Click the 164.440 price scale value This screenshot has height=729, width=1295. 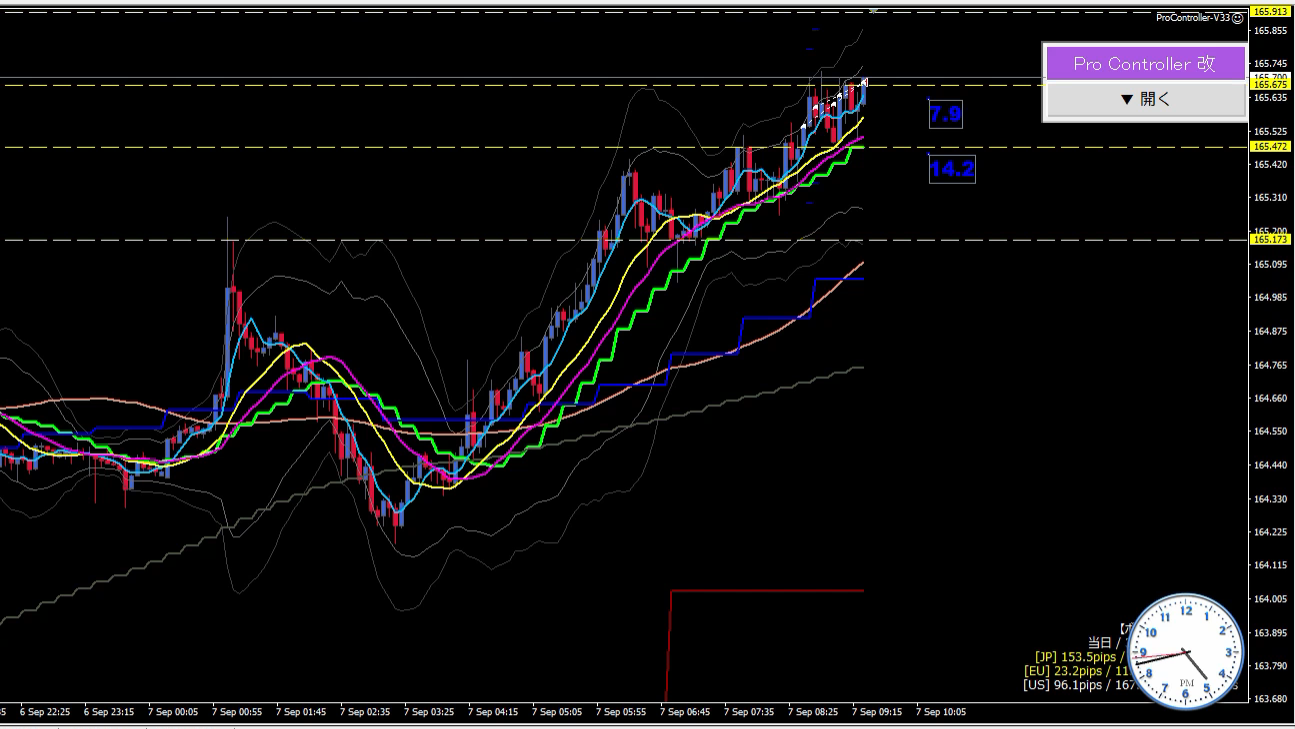pyautogui.click(x=1270, y=465)
